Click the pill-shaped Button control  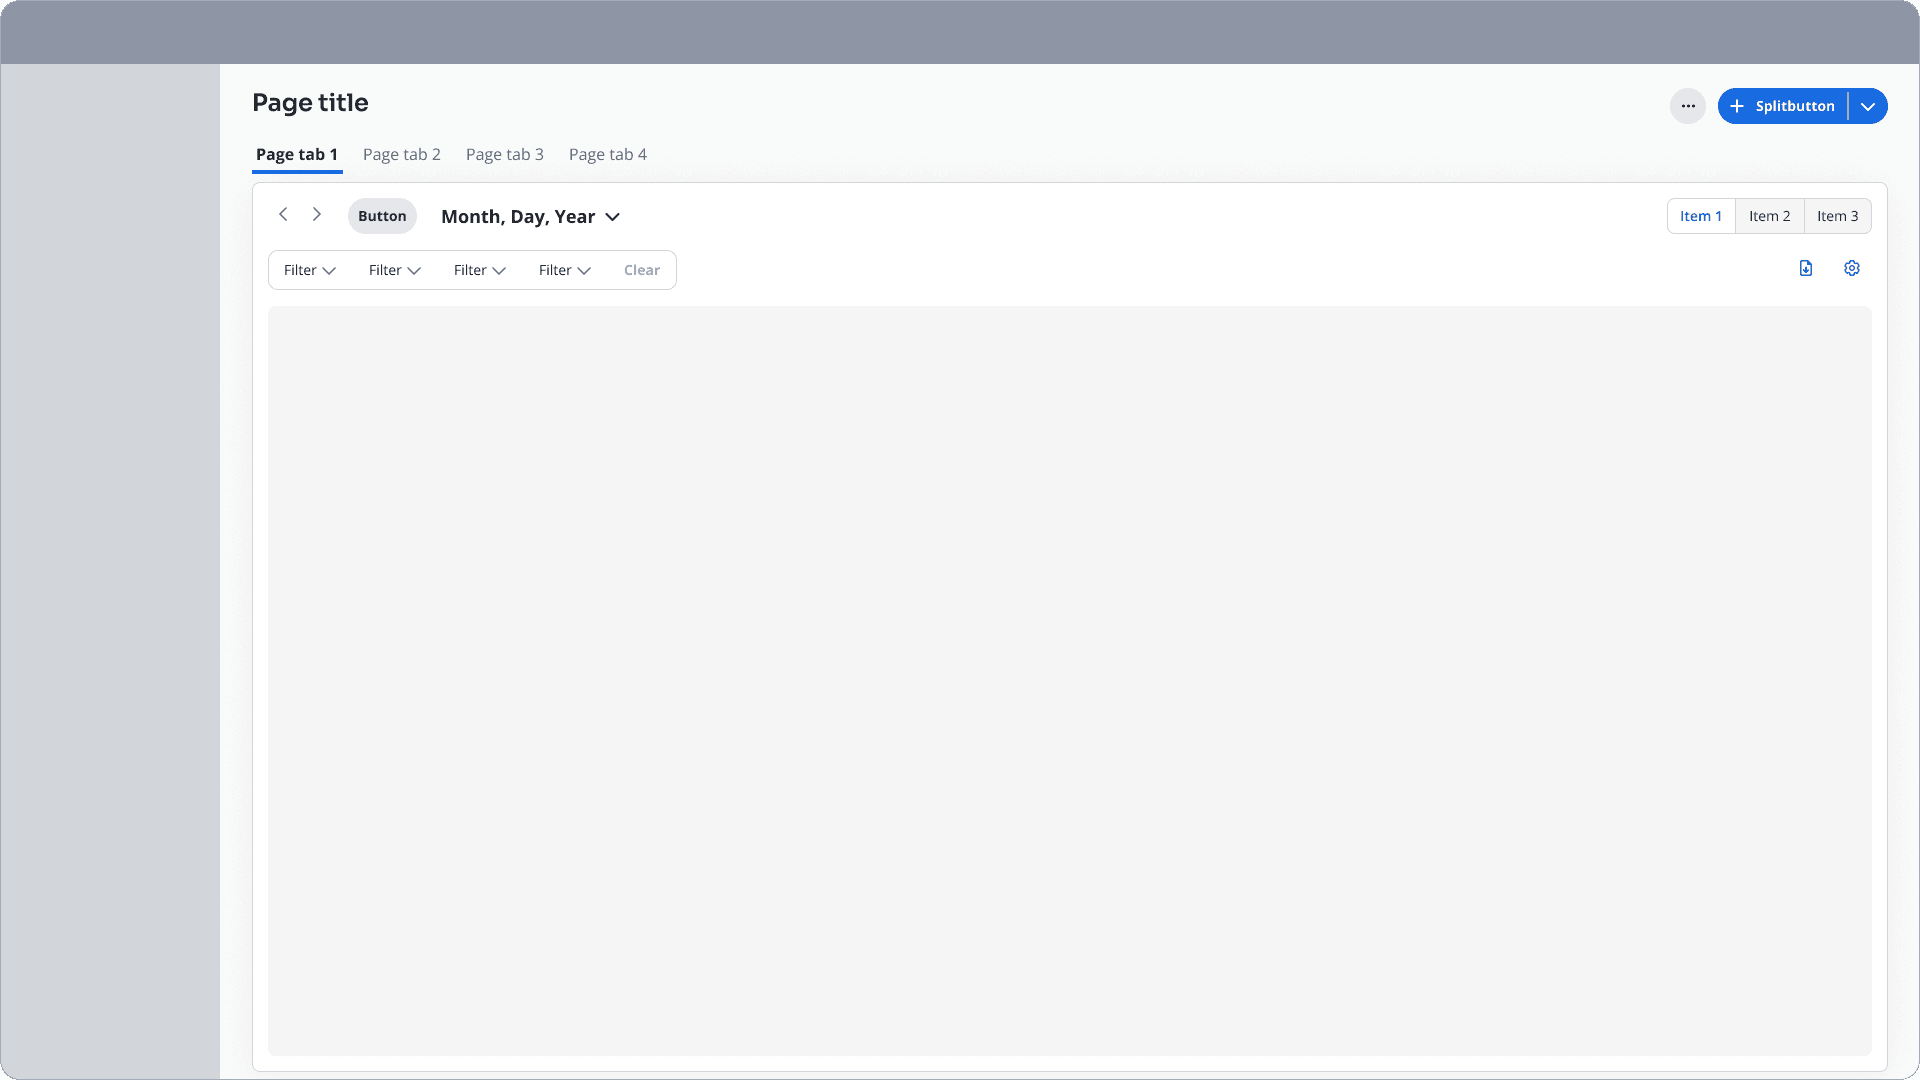click(x=382, y=215)
